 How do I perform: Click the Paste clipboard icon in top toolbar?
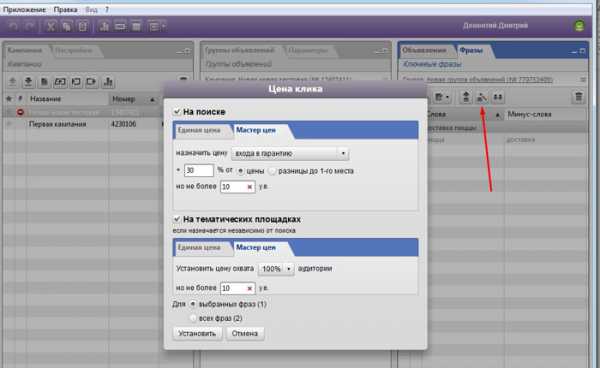pos(83,26)
